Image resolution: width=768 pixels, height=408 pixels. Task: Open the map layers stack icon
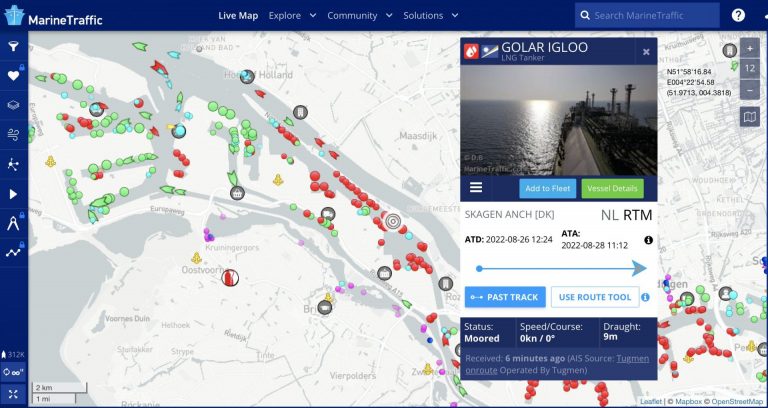coord(13,105)
